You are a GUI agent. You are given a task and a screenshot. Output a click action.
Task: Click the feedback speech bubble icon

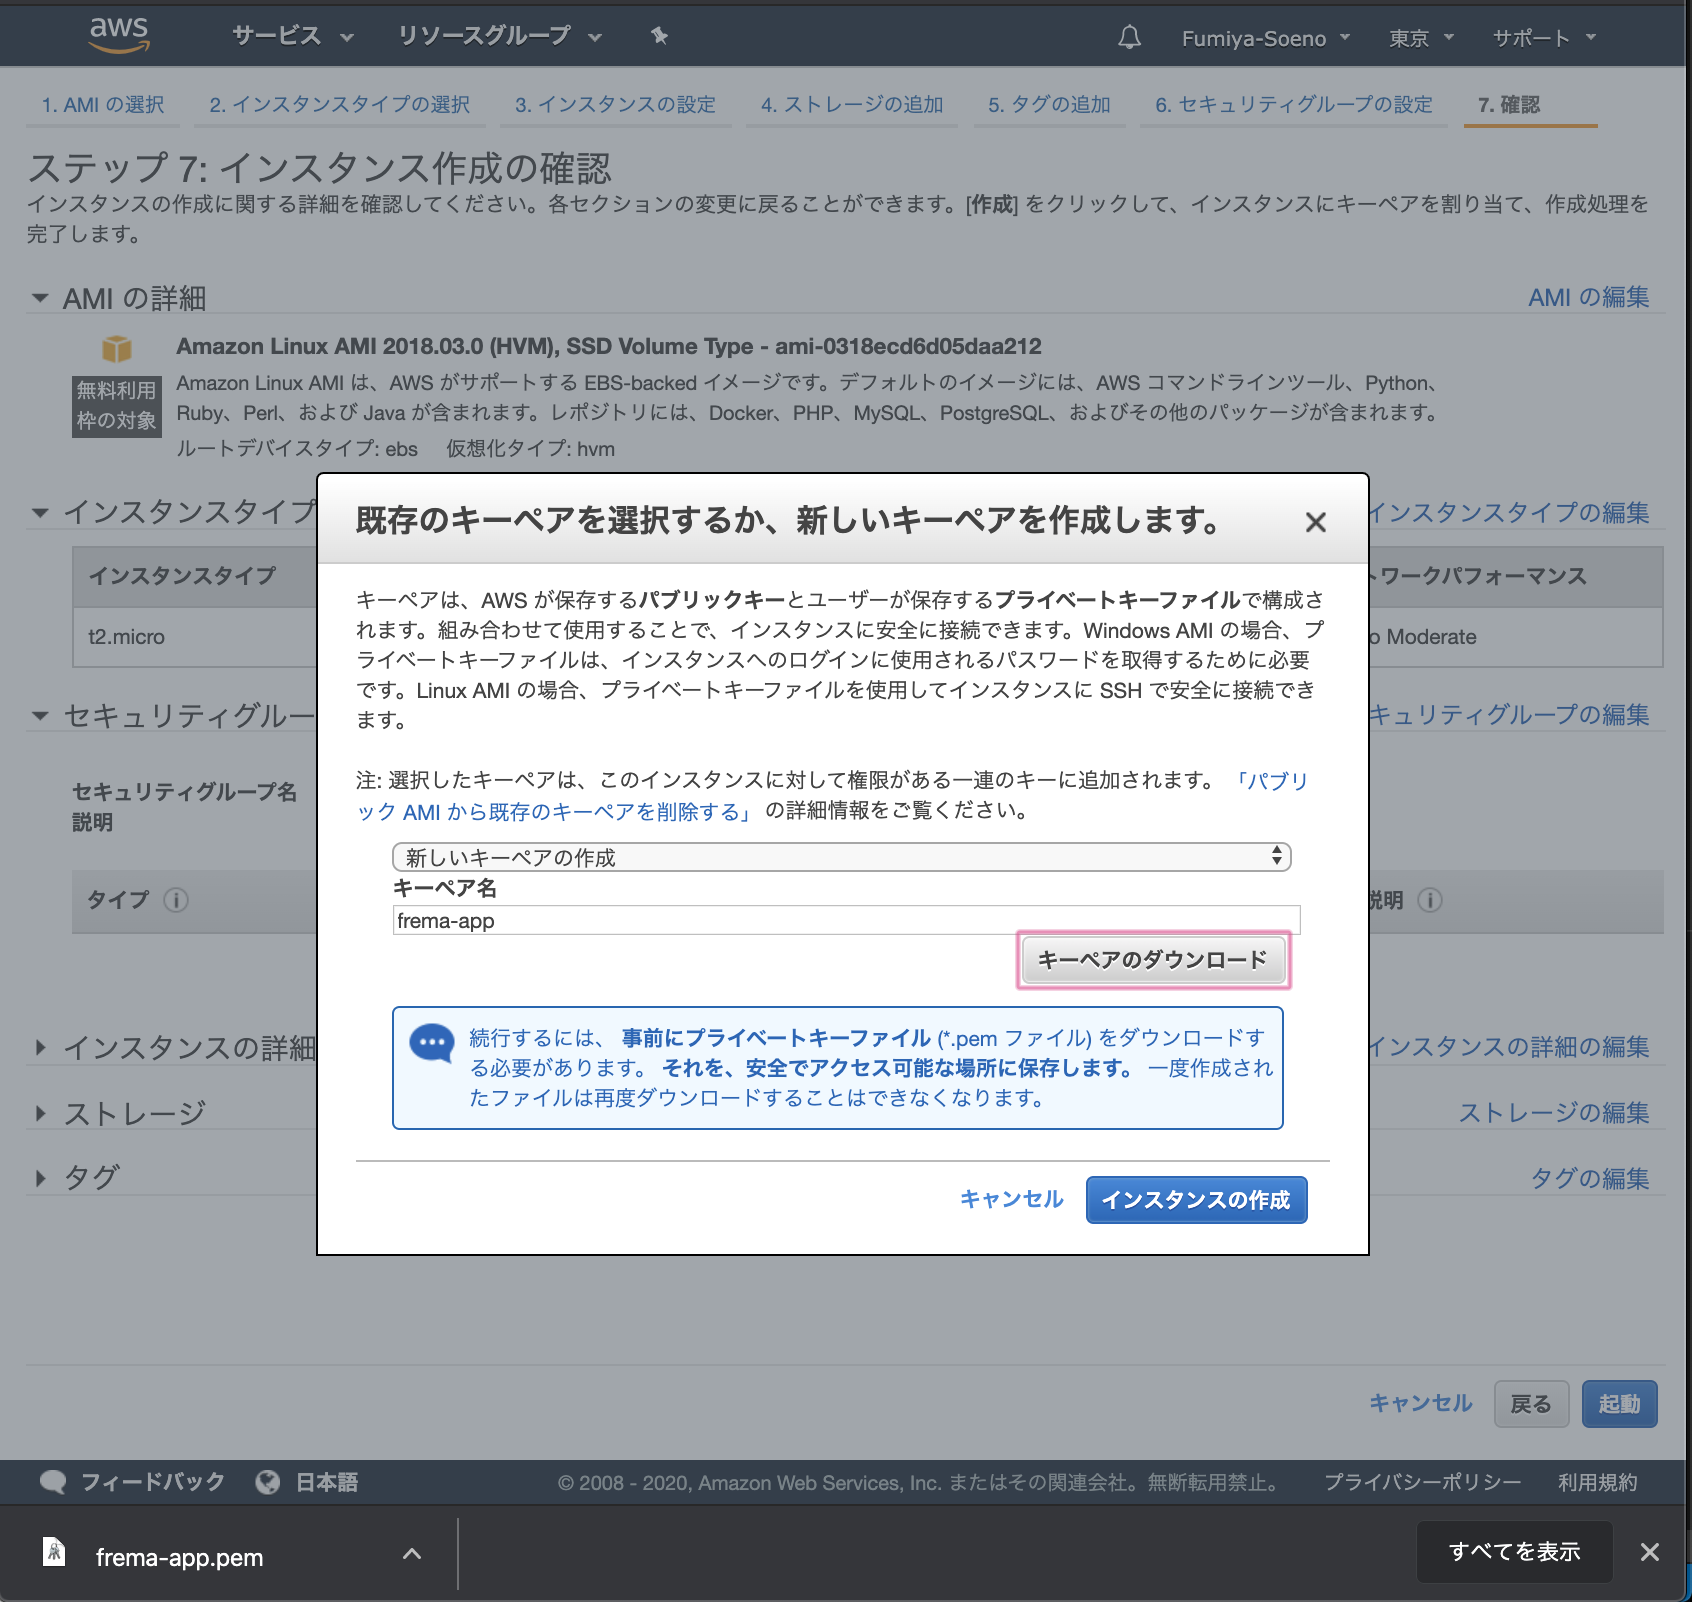(x=56, y=1482)
